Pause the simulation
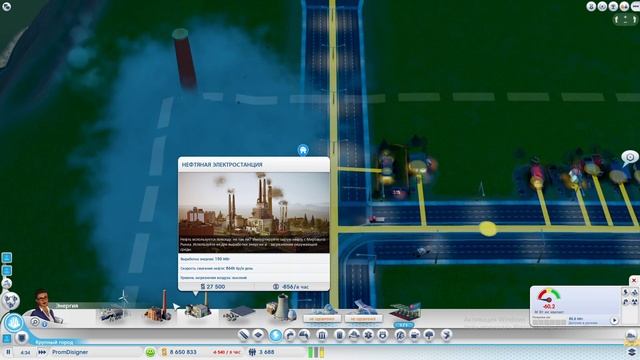The width and height of the screenshot is (640, 360). click(8, 352)
